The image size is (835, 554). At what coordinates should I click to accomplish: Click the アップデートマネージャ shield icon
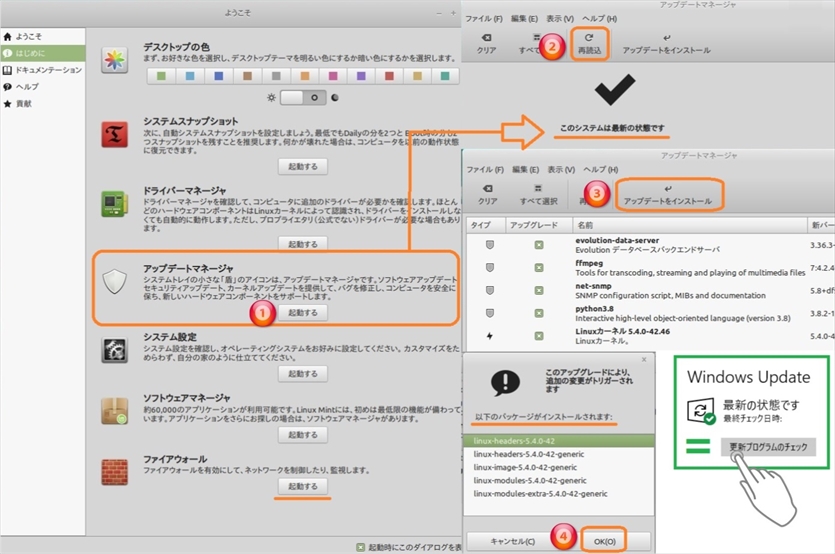(x=114, y=281)
